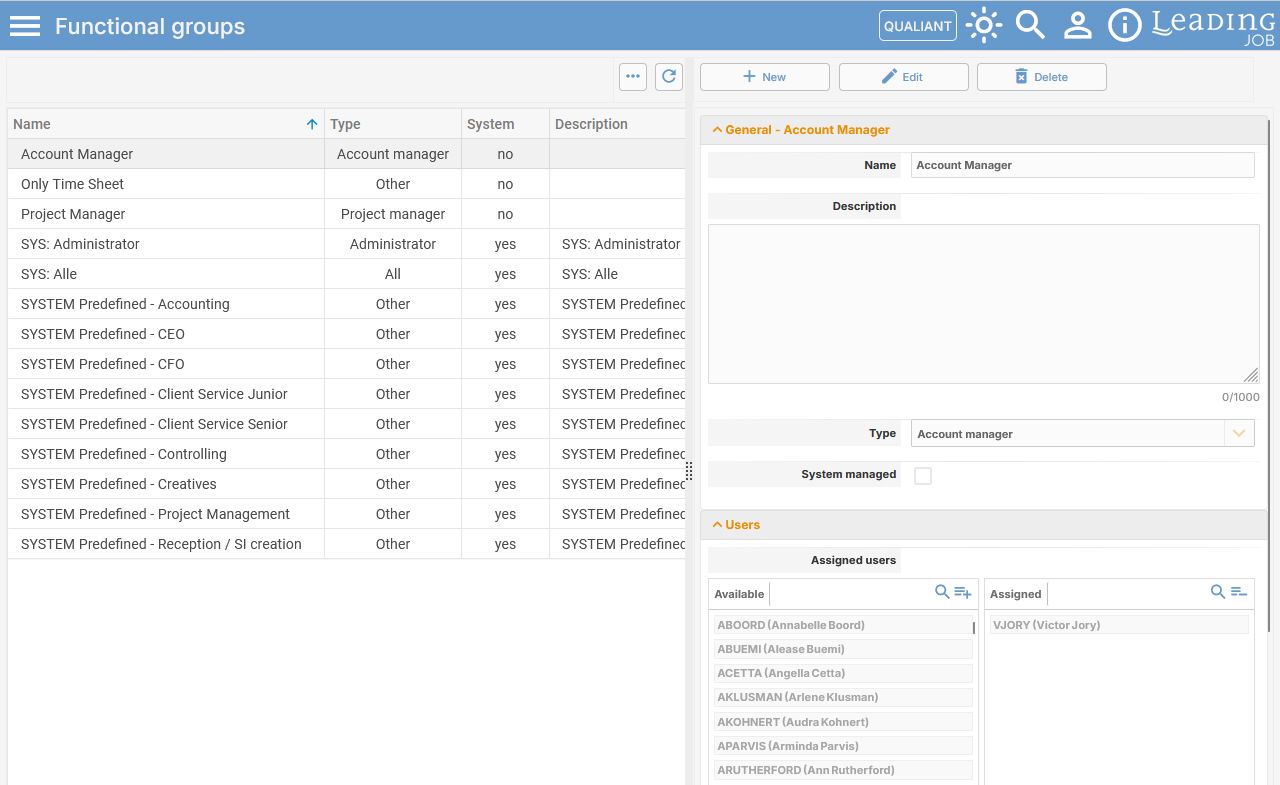
Task: Open the info icon in header
Action: click(1125, 25)
